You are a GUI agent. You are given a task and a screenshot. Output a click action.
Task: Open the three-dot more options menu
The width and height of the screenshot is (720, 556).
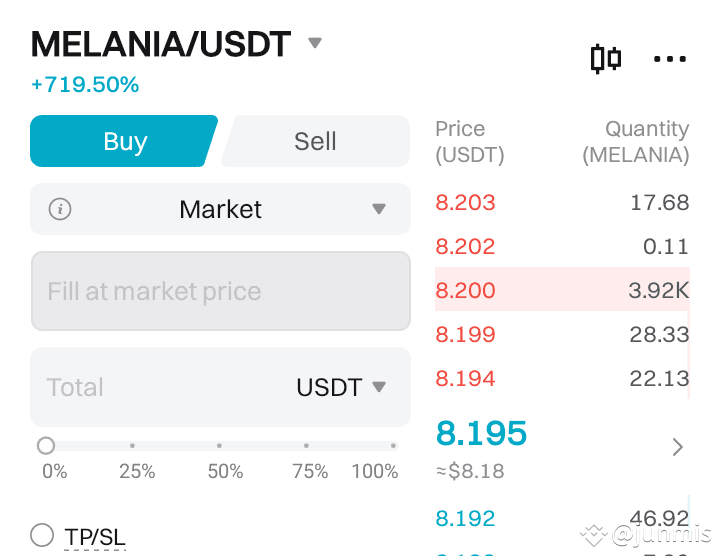(x=670, y=59)
